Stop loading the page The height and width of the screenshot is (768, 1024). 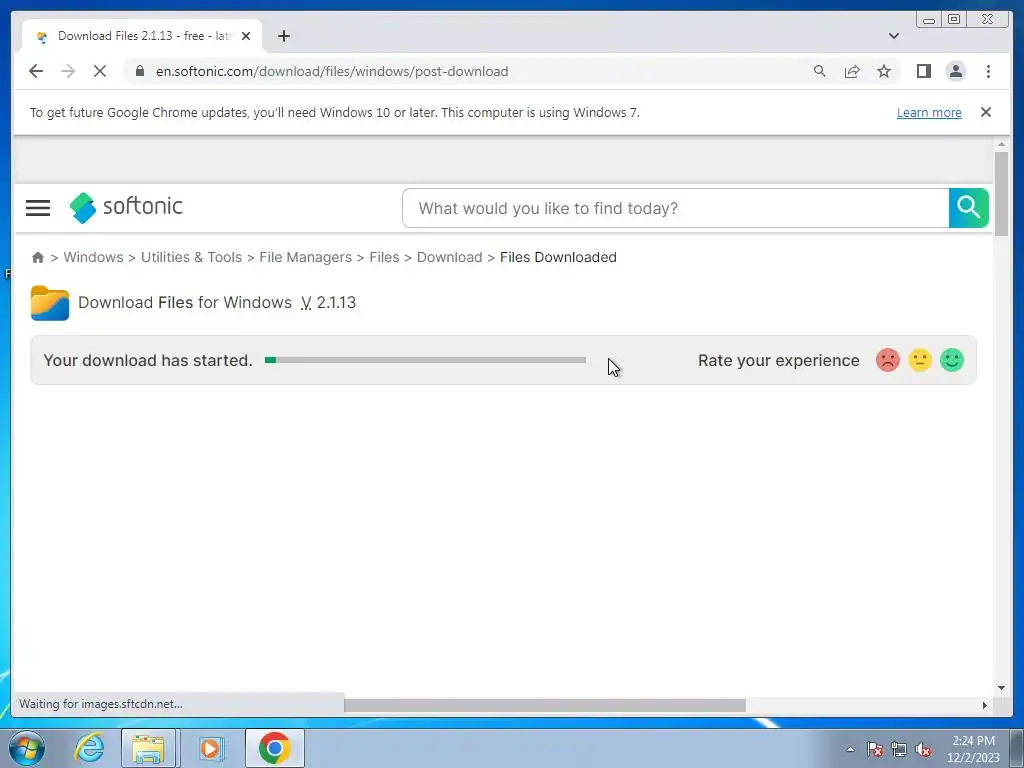tap(100, 71)
